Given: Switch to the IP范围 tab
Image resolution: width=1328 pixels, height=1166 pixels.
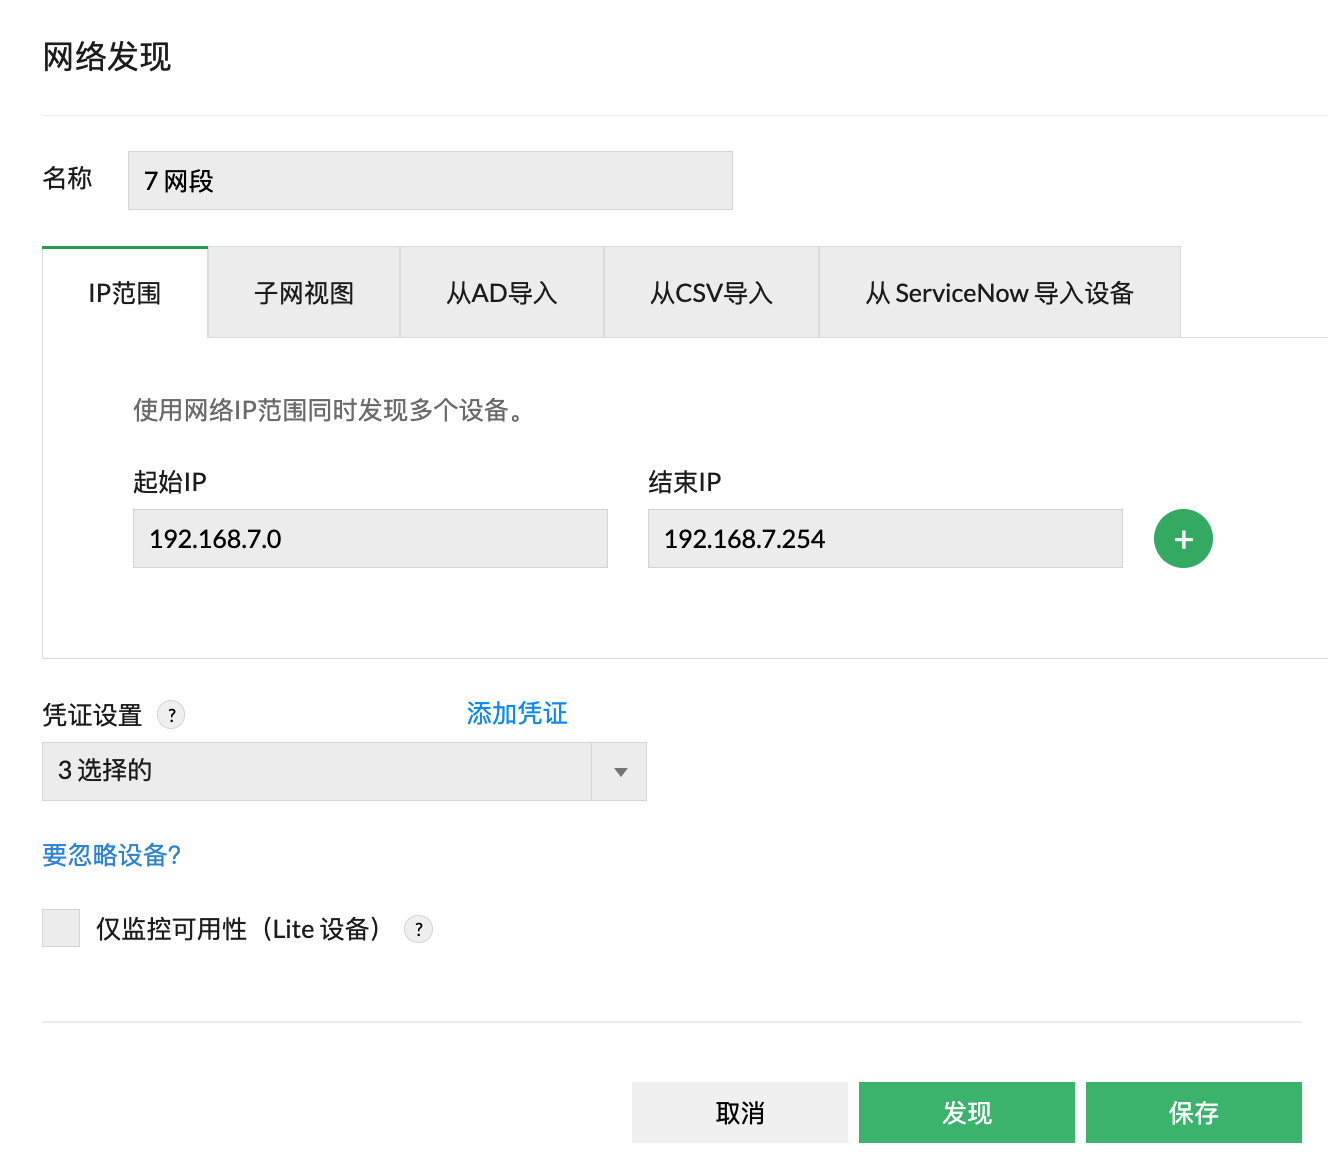Looking at the screenshot, I should point(124,292).
